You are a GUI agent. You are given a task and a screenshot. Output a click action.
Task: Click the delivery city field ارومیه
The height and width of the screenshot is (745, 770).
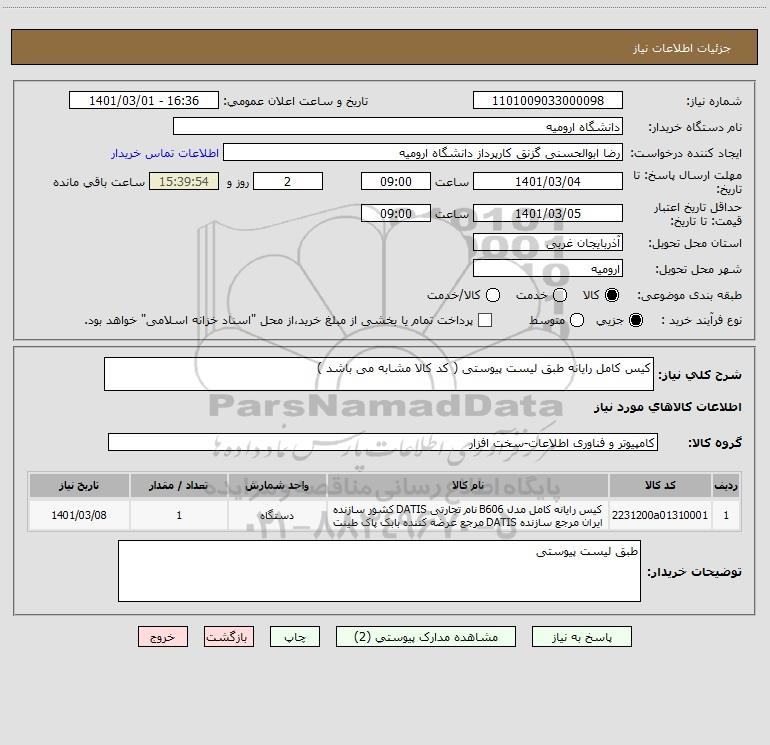tap(548, 268)
